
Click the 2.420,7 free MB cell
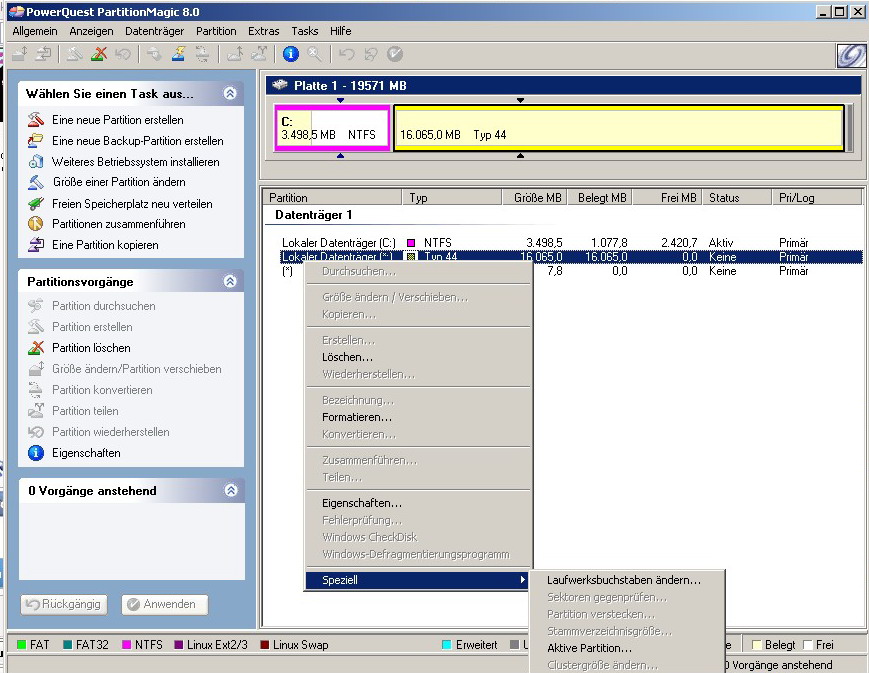pos(679,242)
